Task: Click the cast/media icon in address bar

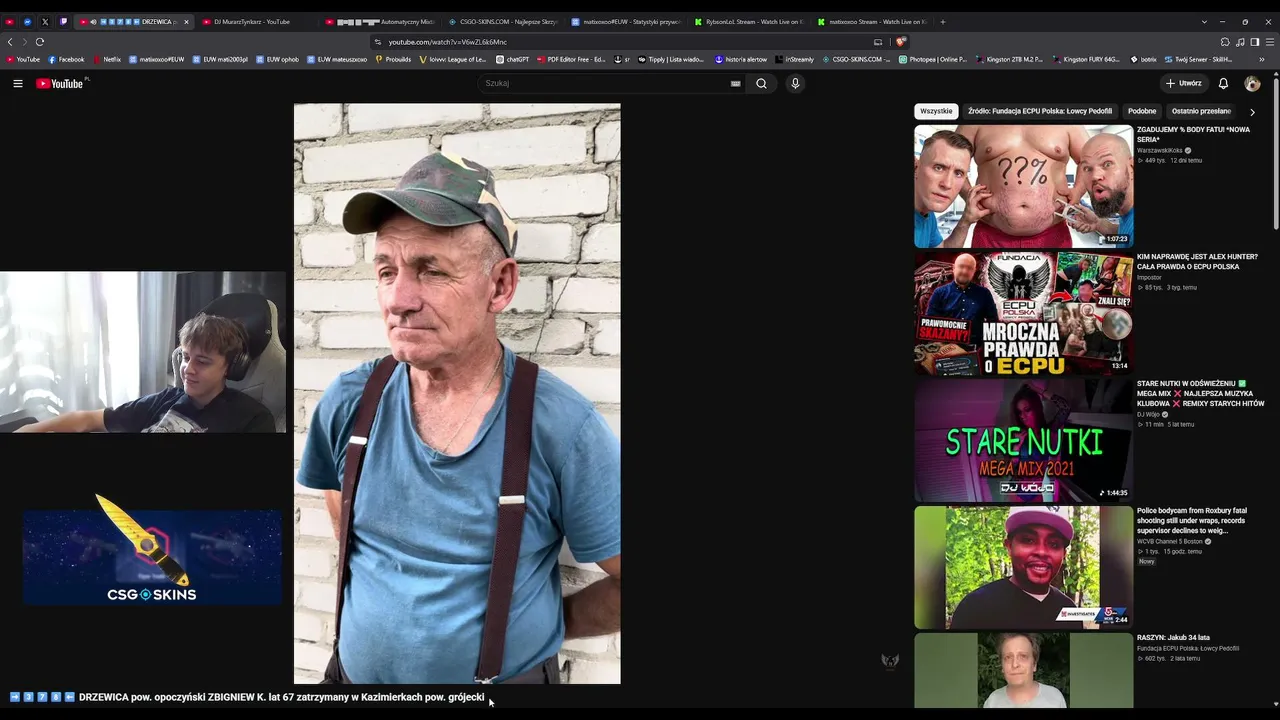Action: coord(878,42)
